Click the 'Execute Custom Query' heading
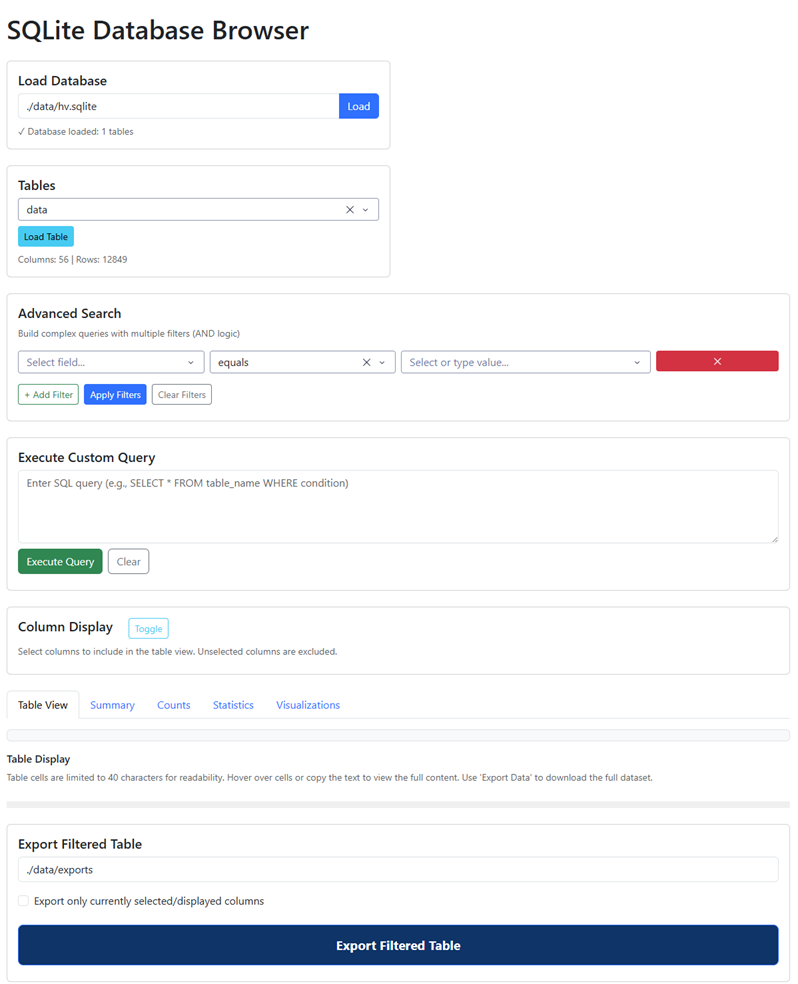This screenshot has width=798, height=984. tap(87, 457)
